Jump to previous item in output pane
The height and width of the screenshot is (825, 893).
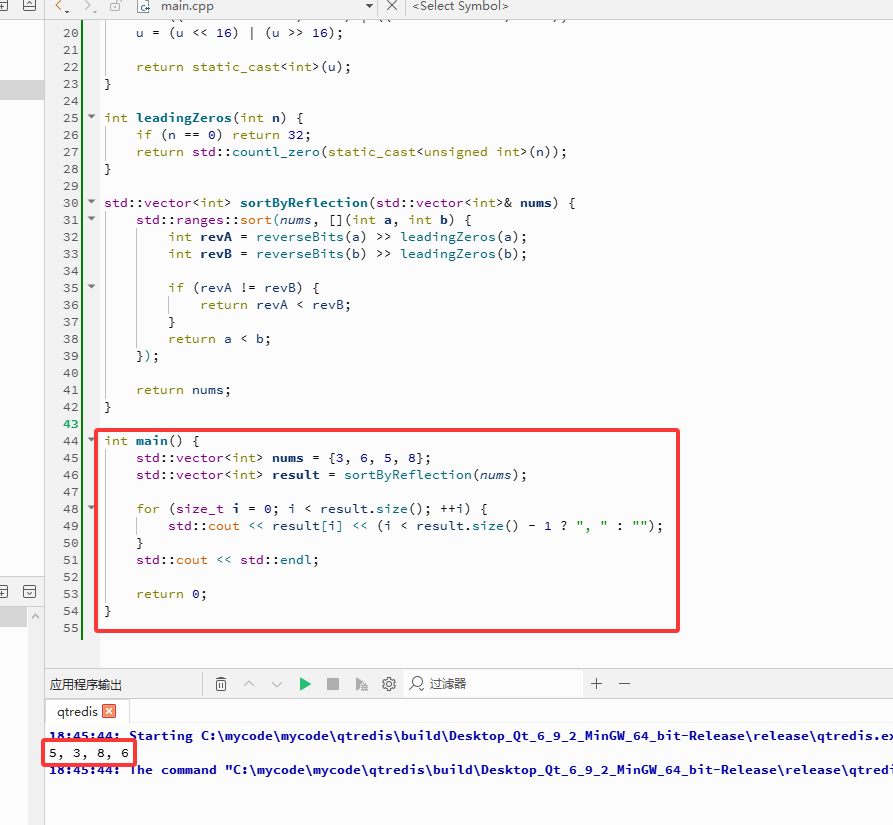(249, 684)
